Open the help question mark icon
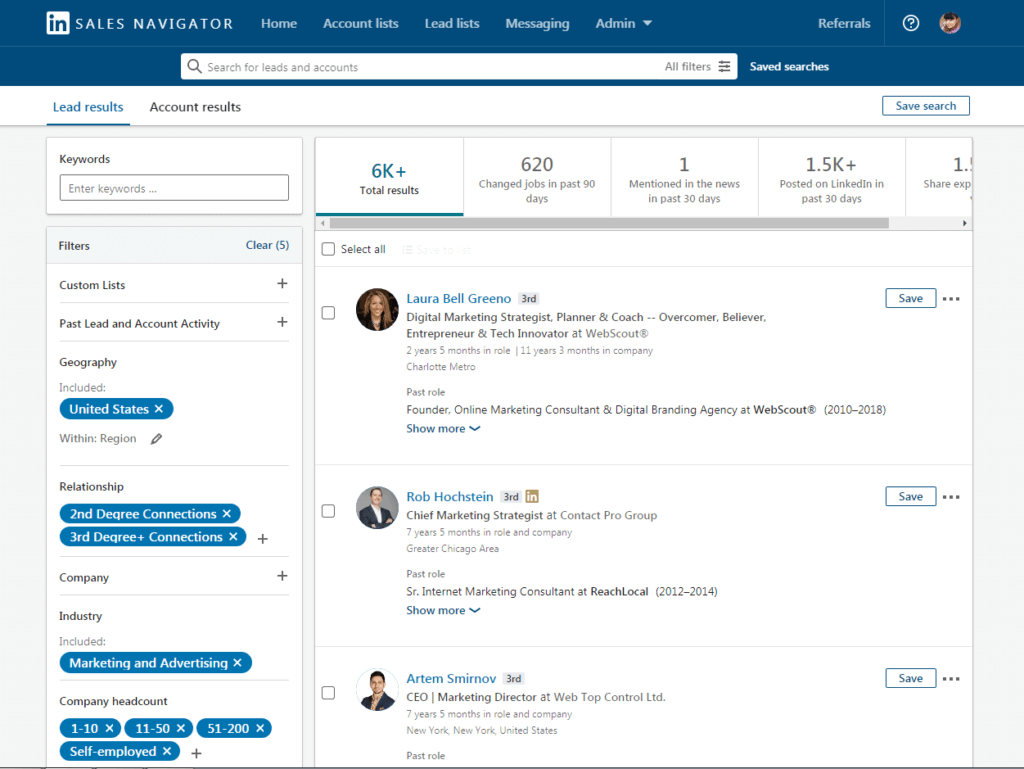This screenshot has width=1024, height=769. (x=910, y=22)
